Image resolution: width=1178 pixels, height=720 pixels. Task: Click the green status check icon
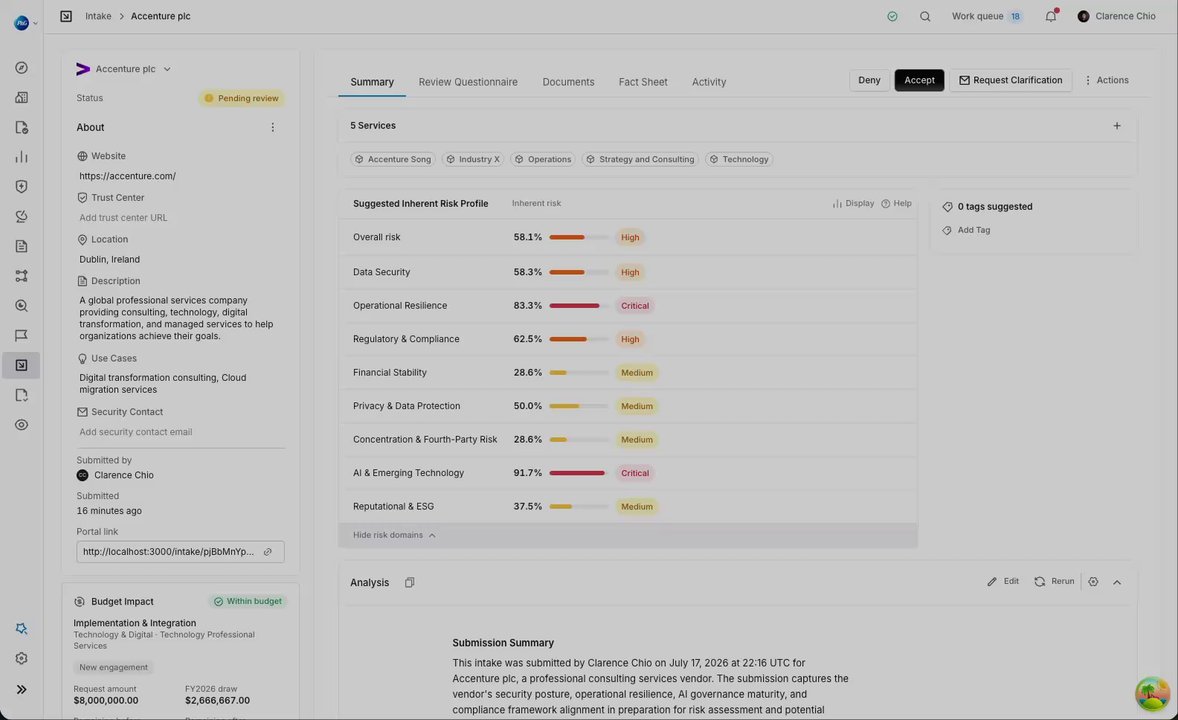[x=892, y=17]
